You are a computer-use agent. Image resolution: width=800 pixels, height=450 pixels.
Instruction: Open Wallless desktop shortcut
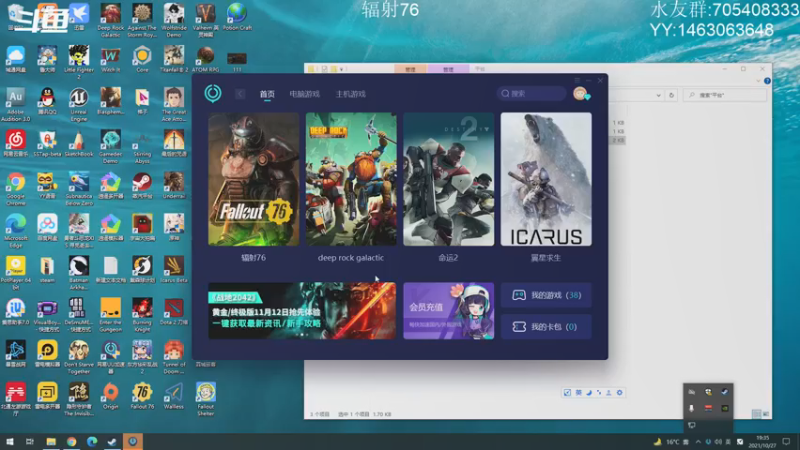click(x=174, y=396)
